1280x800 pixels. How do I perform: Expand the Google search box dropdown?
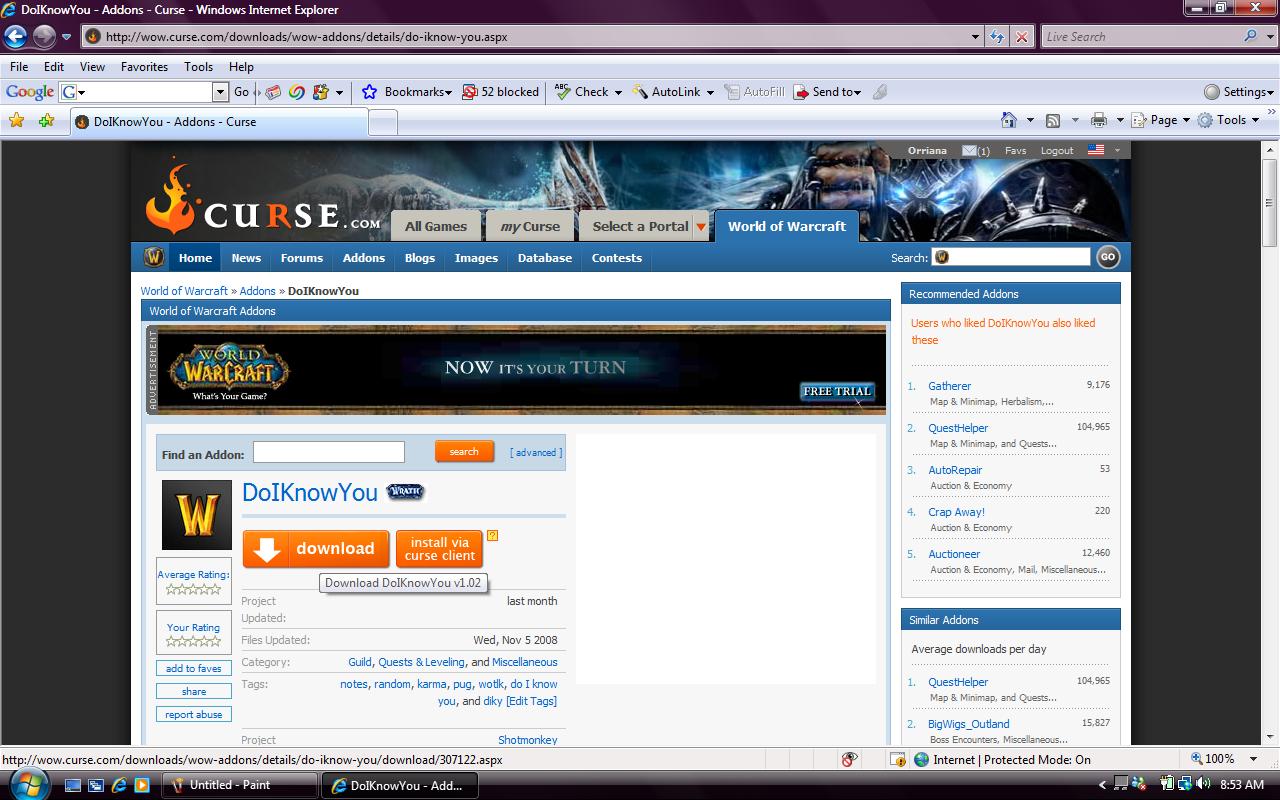click(x=220, y=92)
